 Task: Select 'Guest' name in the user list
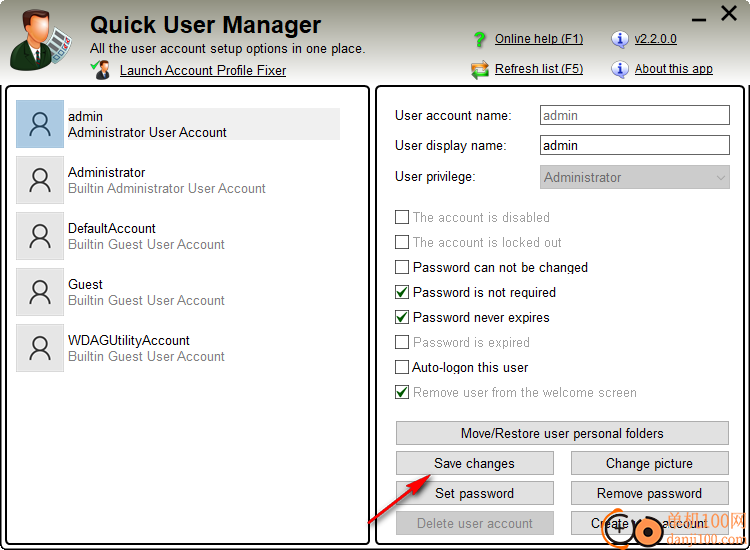[x=85, y=284]
